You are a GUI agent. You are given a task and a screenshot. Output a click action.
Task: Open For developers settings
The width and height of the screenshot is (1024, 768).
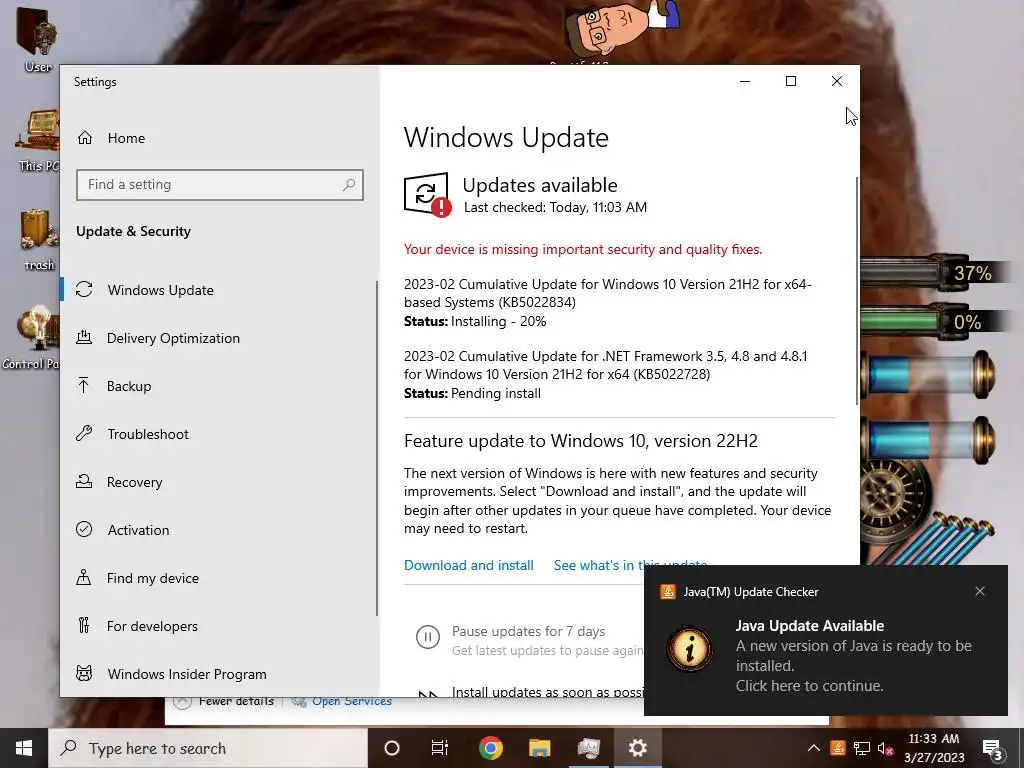[x=152, y=626]
